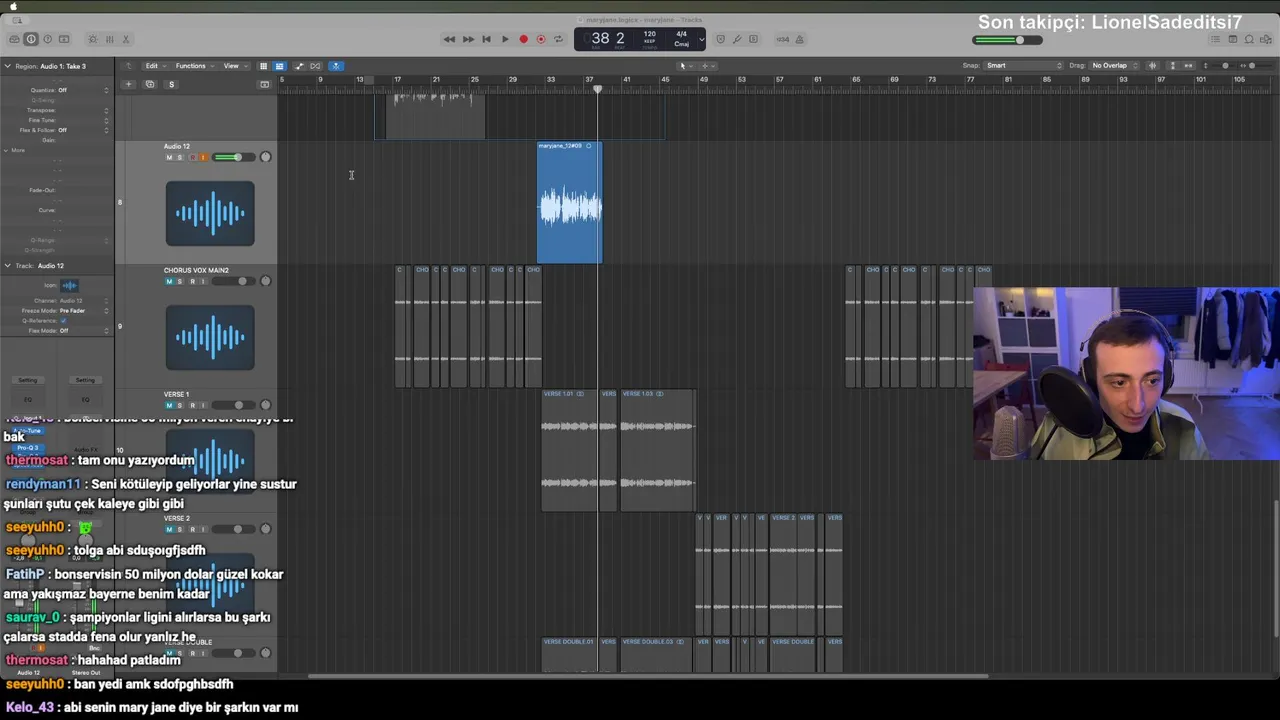The image size is (1280, 720).
Task: Unmute the CHORUS VOX MAIN2 track
Action: point(169,281)
